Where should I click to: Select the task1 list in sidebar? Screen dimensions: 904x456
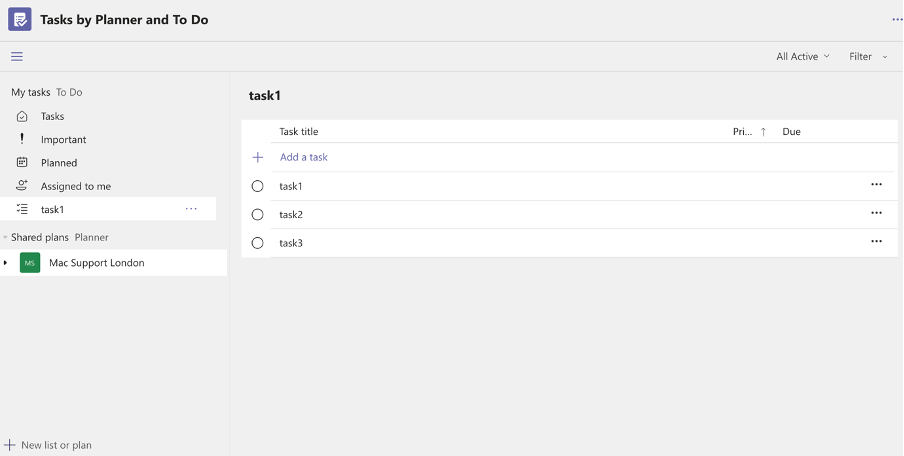(52, 209)
